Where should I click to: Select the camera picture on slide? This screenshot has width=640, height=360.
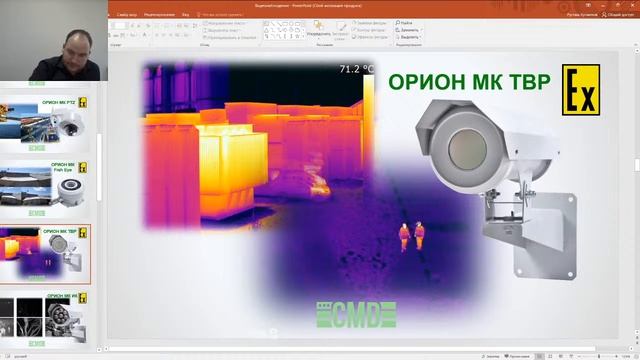[x=496, y=189]
